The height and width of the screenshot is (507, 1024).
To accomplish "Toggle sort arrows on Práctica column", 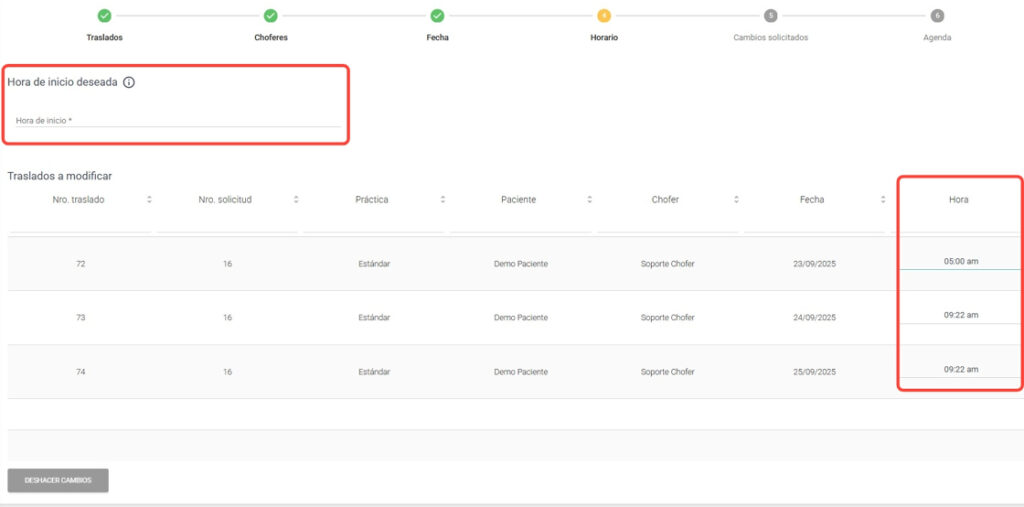I will tap(443, 200).
